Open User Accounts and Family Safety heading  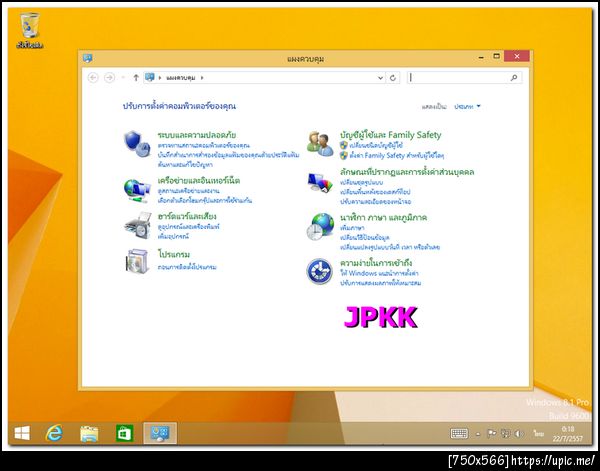(391, 135)
